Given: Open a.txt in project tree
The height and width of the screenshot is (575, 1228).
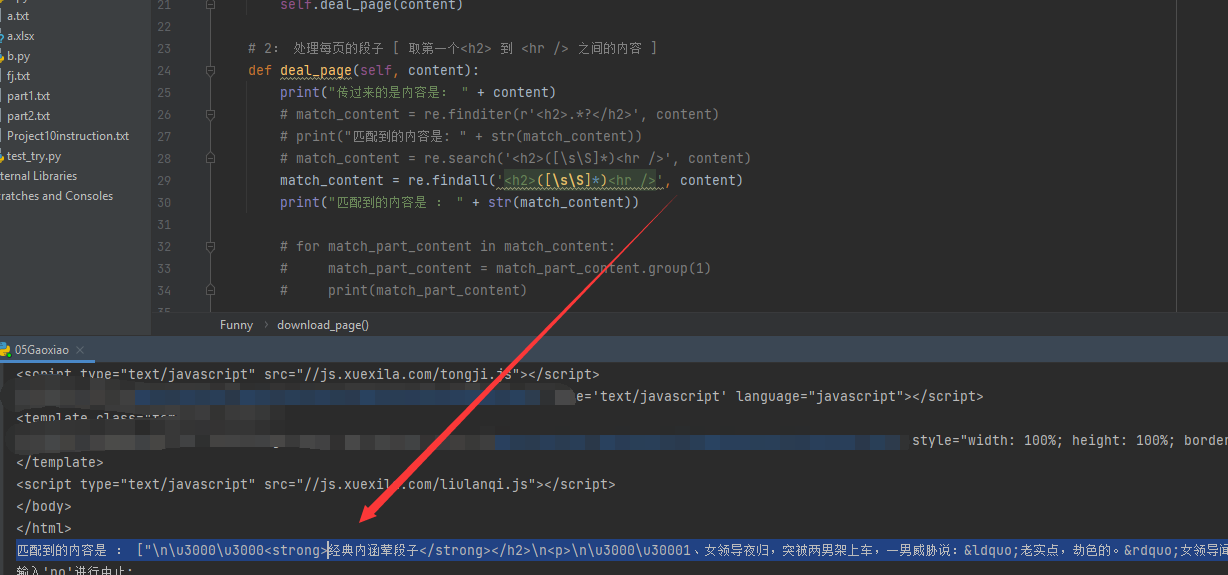Looking at the screenshot, I should coord(18,16).
